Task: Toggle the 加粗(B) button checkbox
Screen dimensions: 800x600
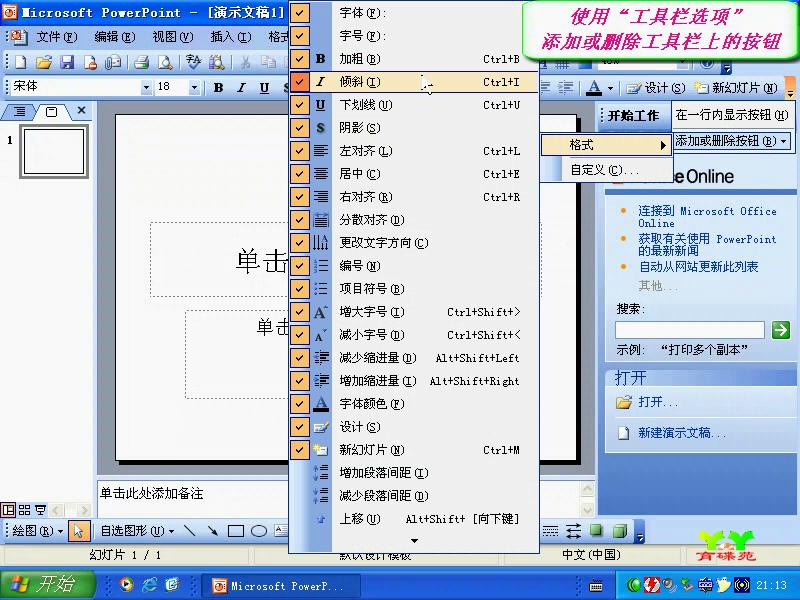Action: [299, 59]
